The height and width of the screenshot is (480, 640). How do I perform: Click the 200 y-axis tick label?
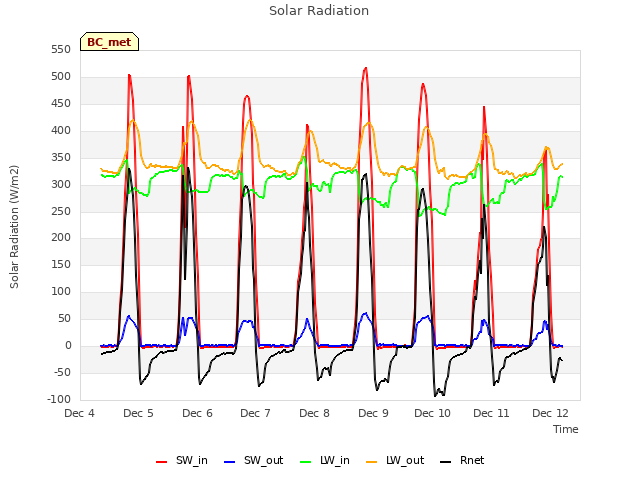[61, 238]
